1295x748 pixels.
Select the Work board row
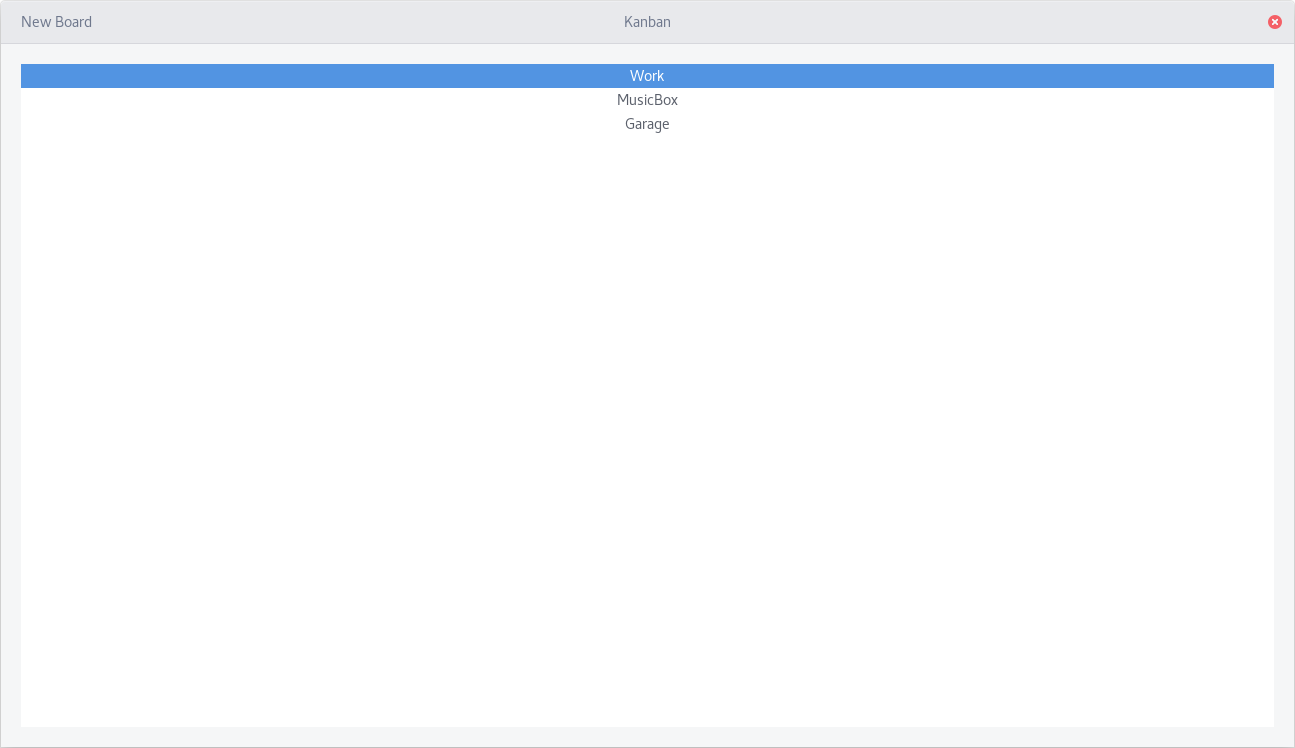(x=647, y=76)
